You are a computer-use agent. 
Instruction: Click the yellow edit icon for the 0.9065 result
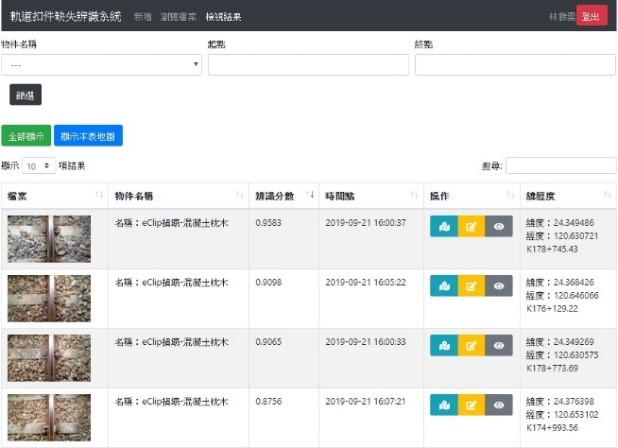point(471,345)
